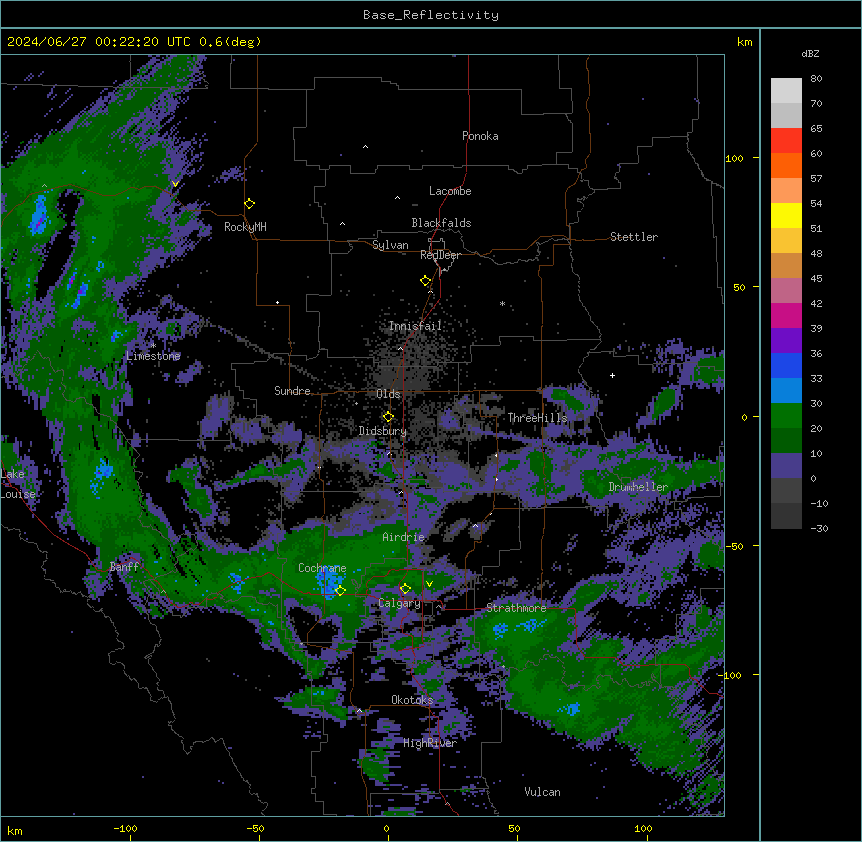The height and width of the screenshot is (842, 862).
Task: Select the light blue 33-30 dBZ swatch
Action: click(x=786, y=391)
